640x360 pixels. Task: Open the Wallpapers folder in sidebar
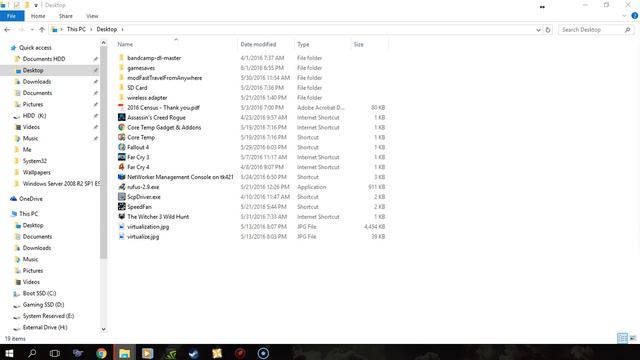click(36, 172)
